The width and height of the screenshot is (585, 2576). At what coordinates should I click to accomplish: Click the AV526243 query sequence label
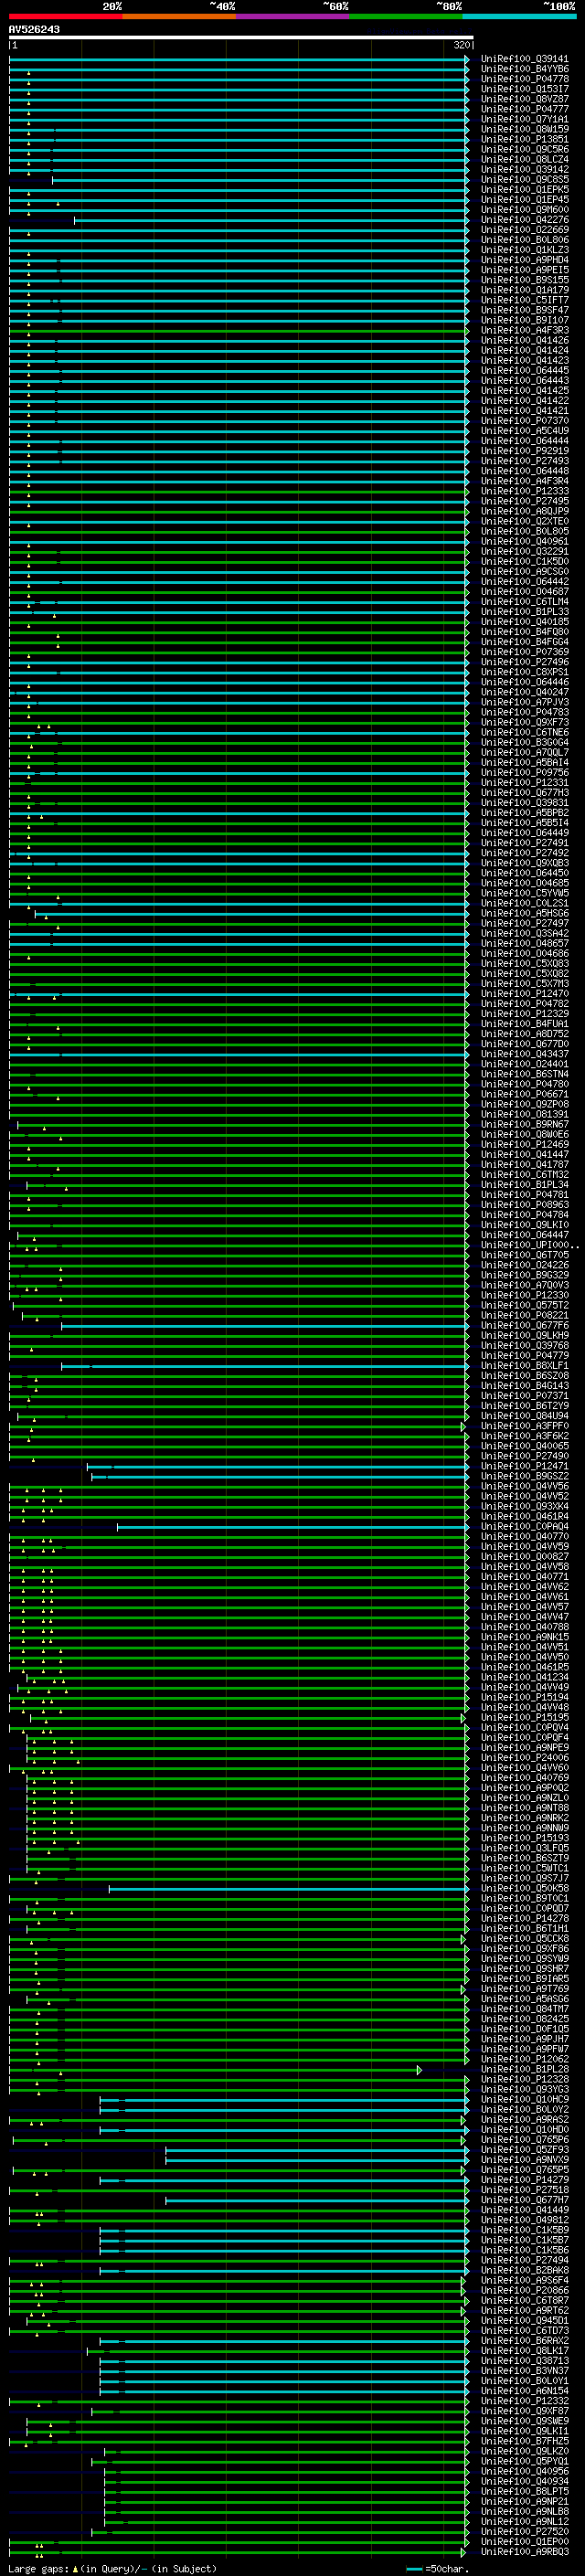tap(34, 30)
